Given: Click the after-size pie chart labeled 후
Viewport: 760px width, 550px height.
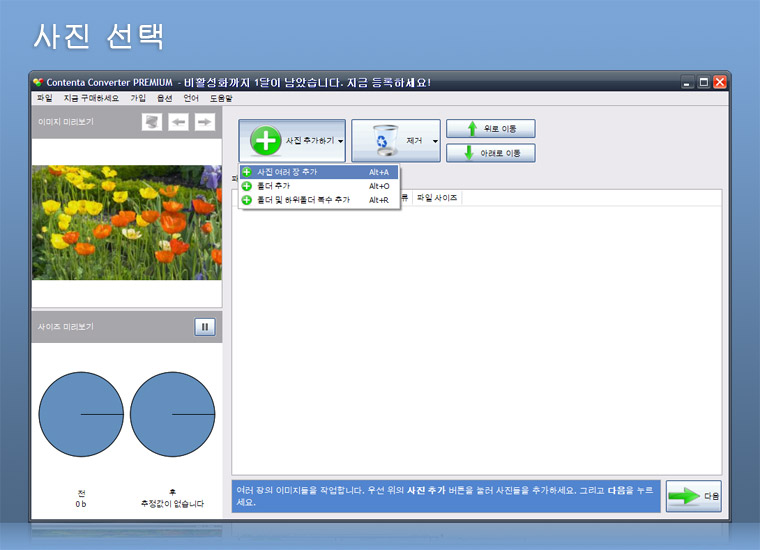Looking at the screenshot, I should pyautogui.click(x=173, y=414).
